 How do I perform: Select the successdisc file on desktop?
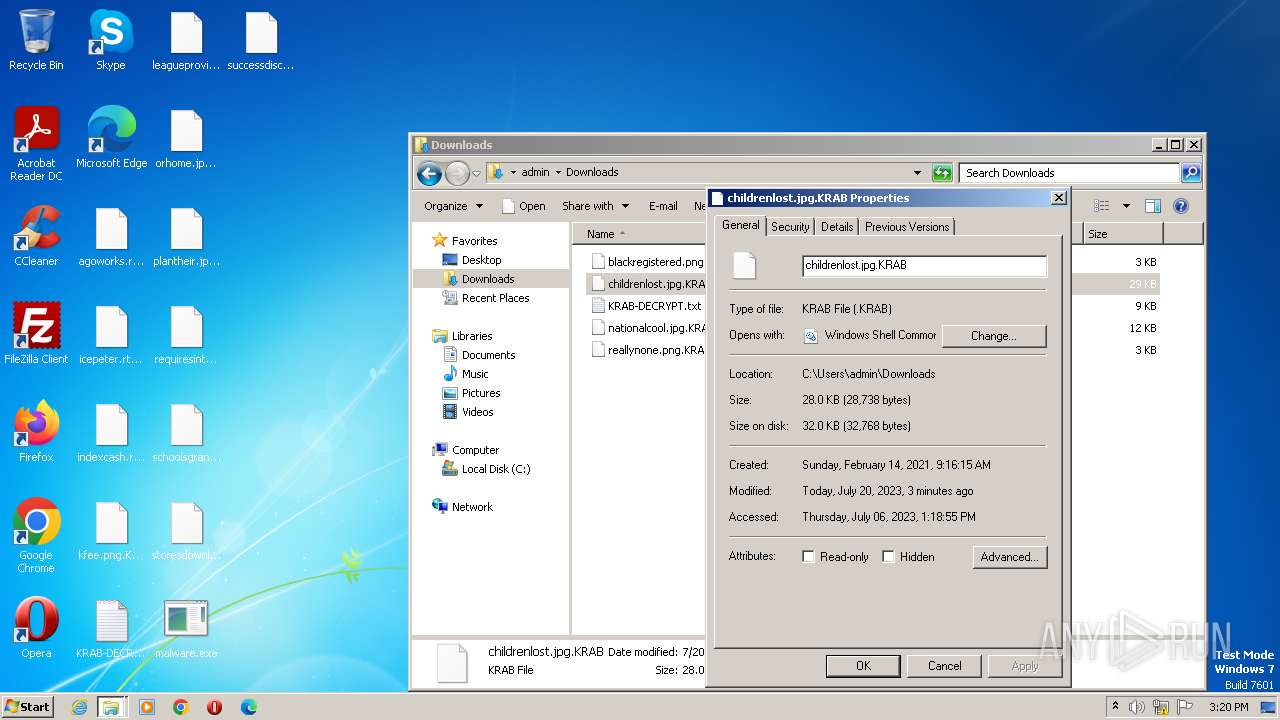[261, 40]
